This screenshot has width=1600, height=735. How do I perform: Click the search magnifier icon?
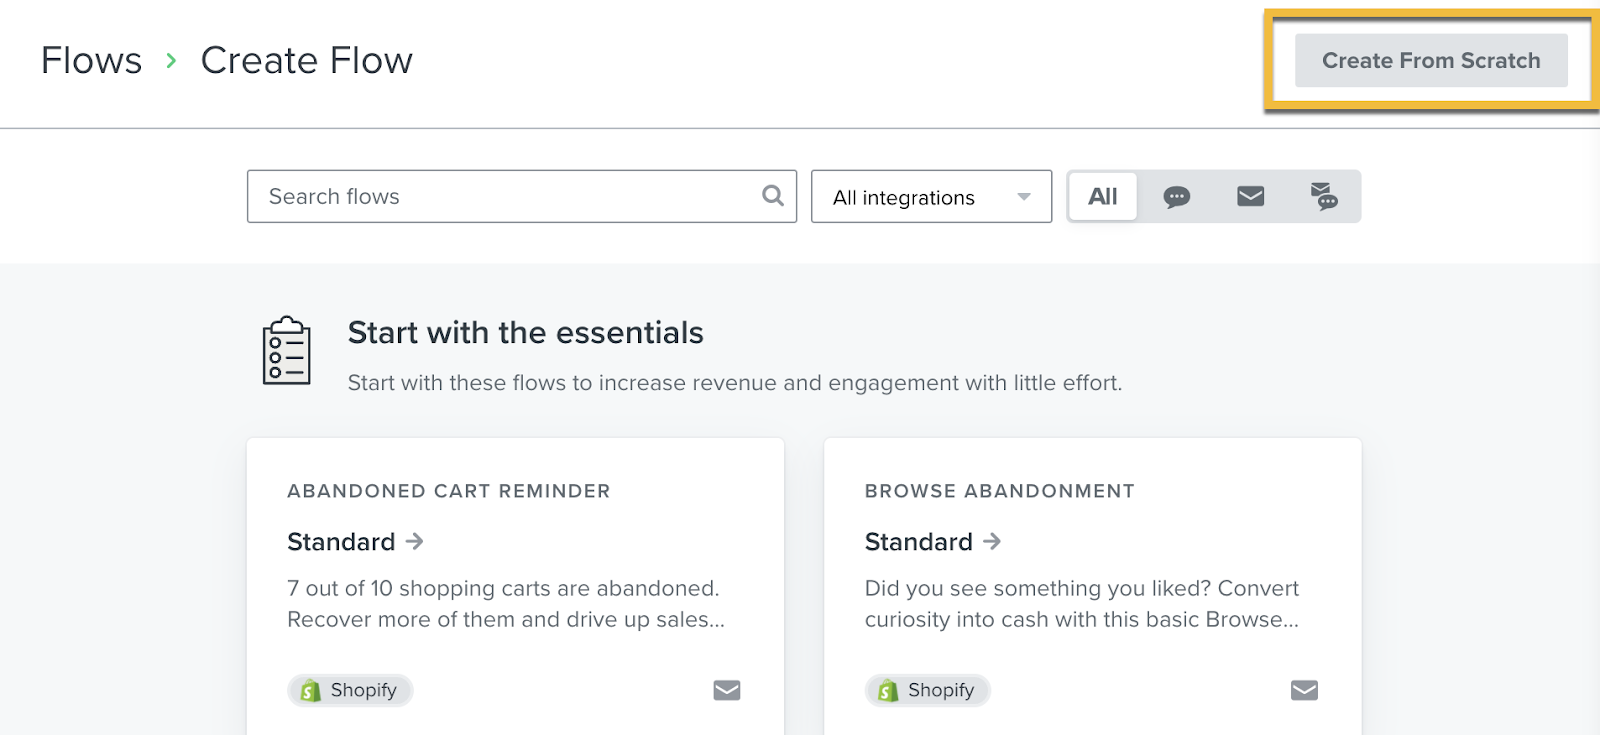772,196
